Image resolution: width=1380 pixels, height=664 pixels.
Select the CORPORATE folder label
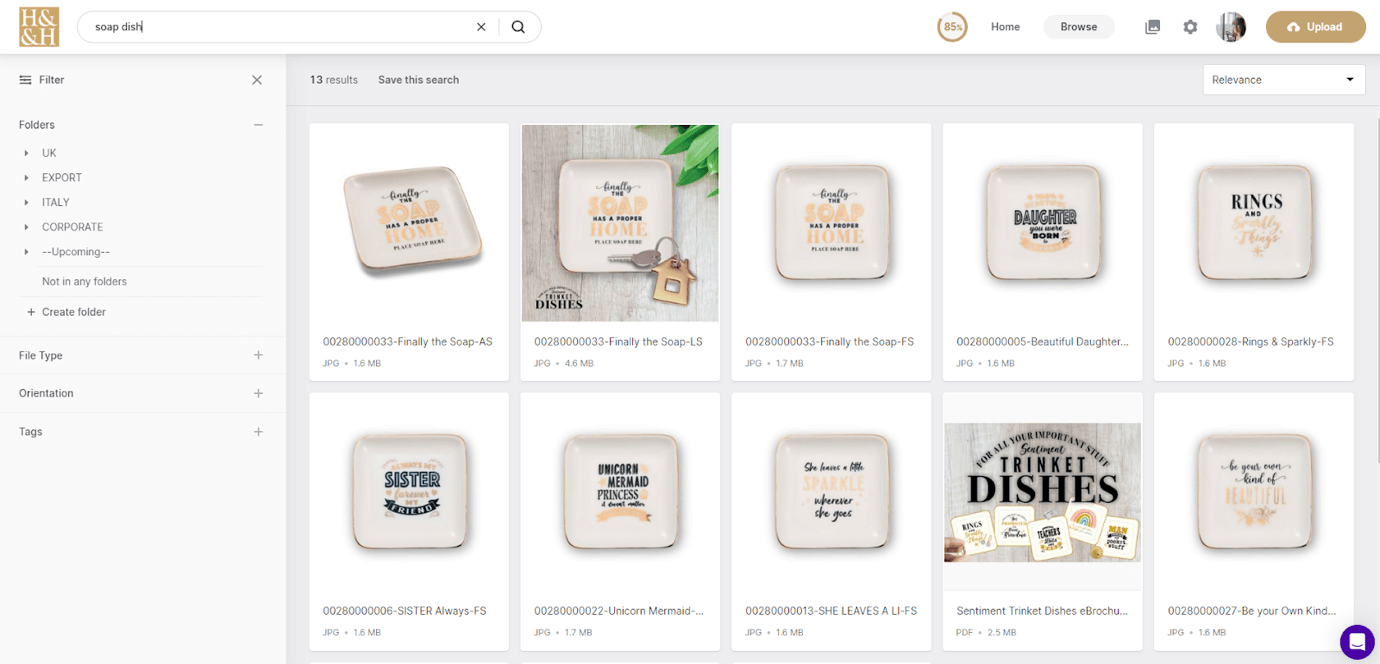pos(73,227)
